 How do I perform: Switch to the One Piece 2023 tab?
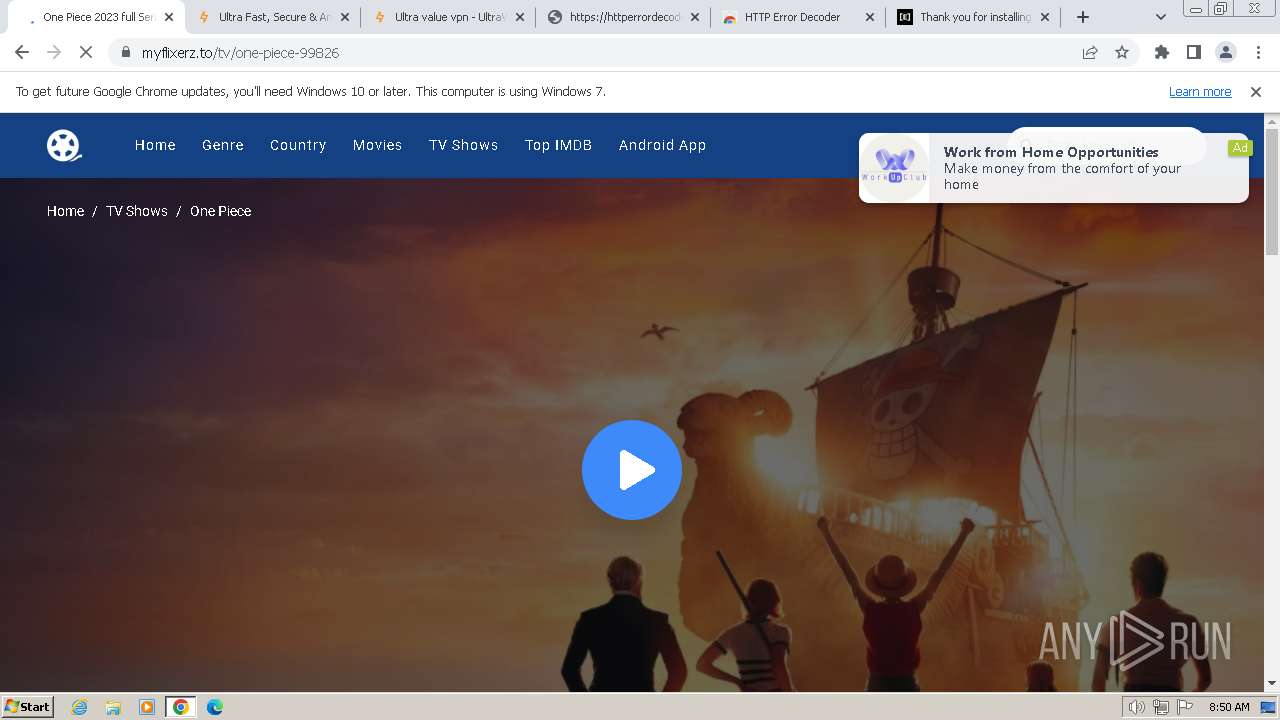click(x=98, y=17)
